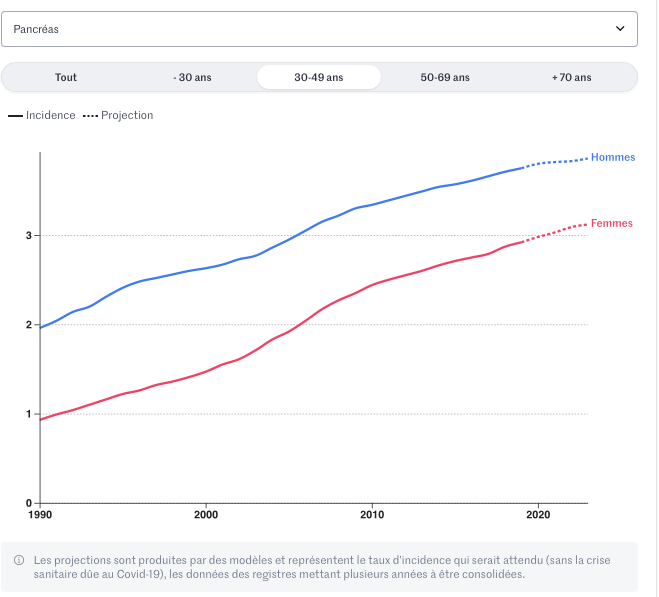Select the 30-49 ans age group

click(x=318, y=77)
